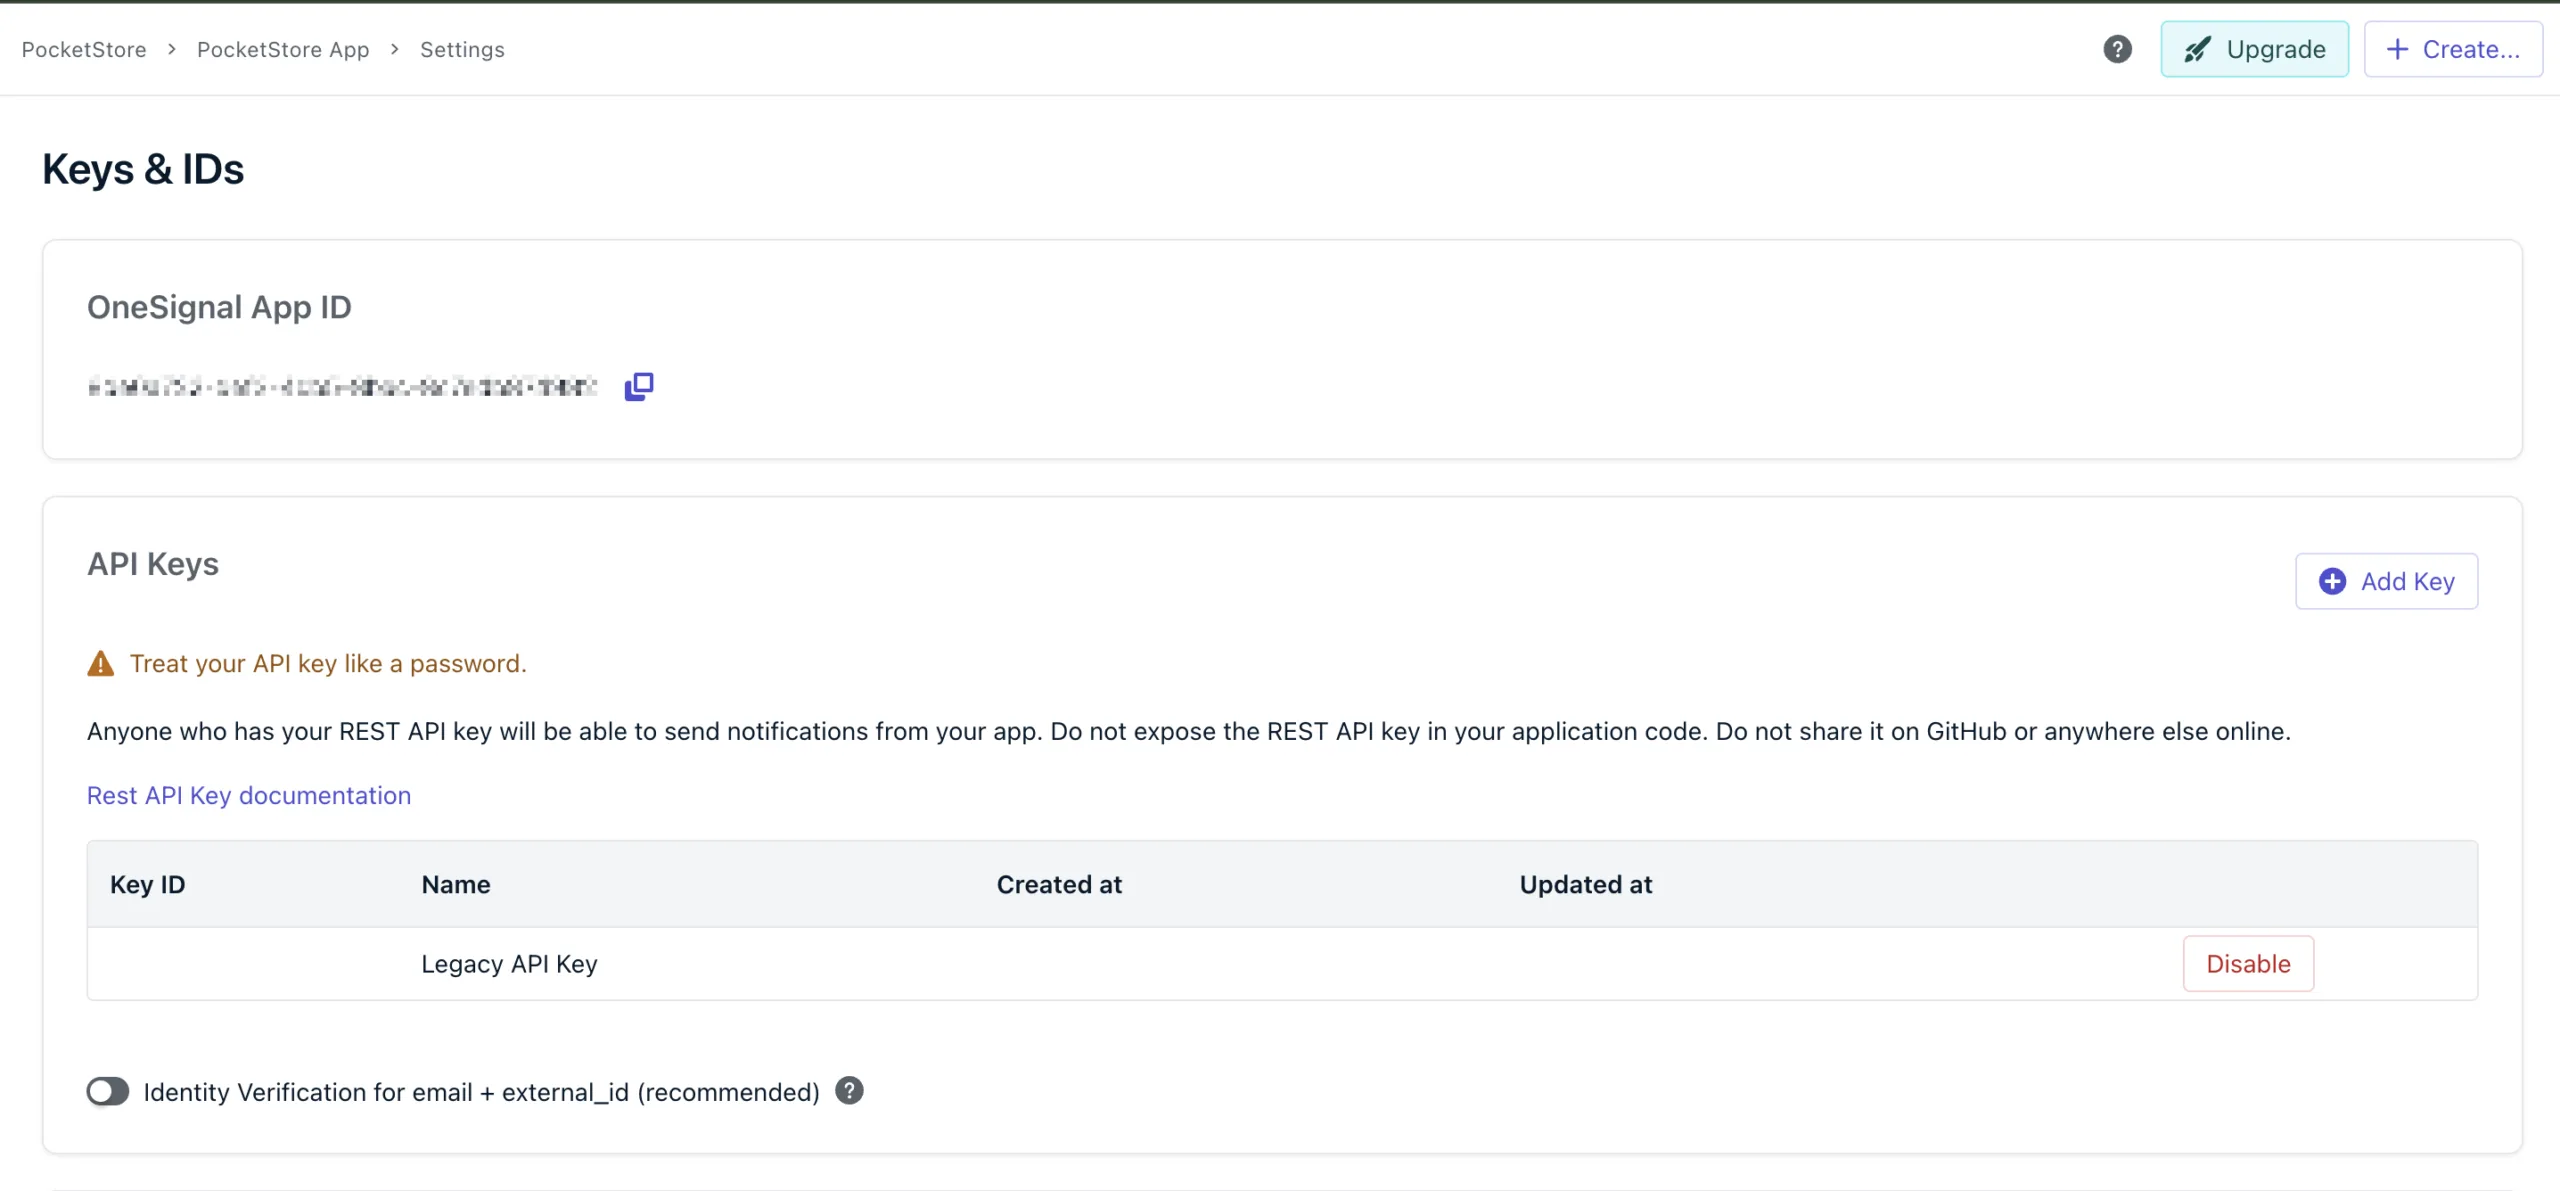Click the OneSignal App ID section title
This screenshot has height=1191, width=2560.
pyautogui.click(x=219, y=307)
